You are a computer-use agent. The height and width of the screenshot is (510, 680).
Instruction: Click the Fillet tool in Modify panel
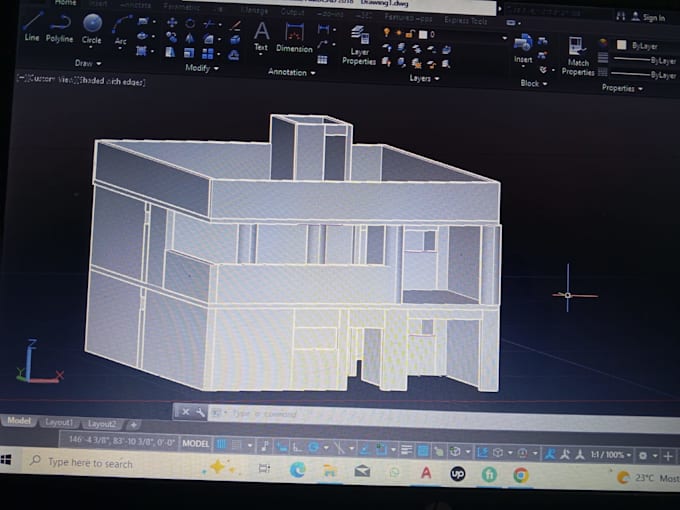[x=209, y=39]
